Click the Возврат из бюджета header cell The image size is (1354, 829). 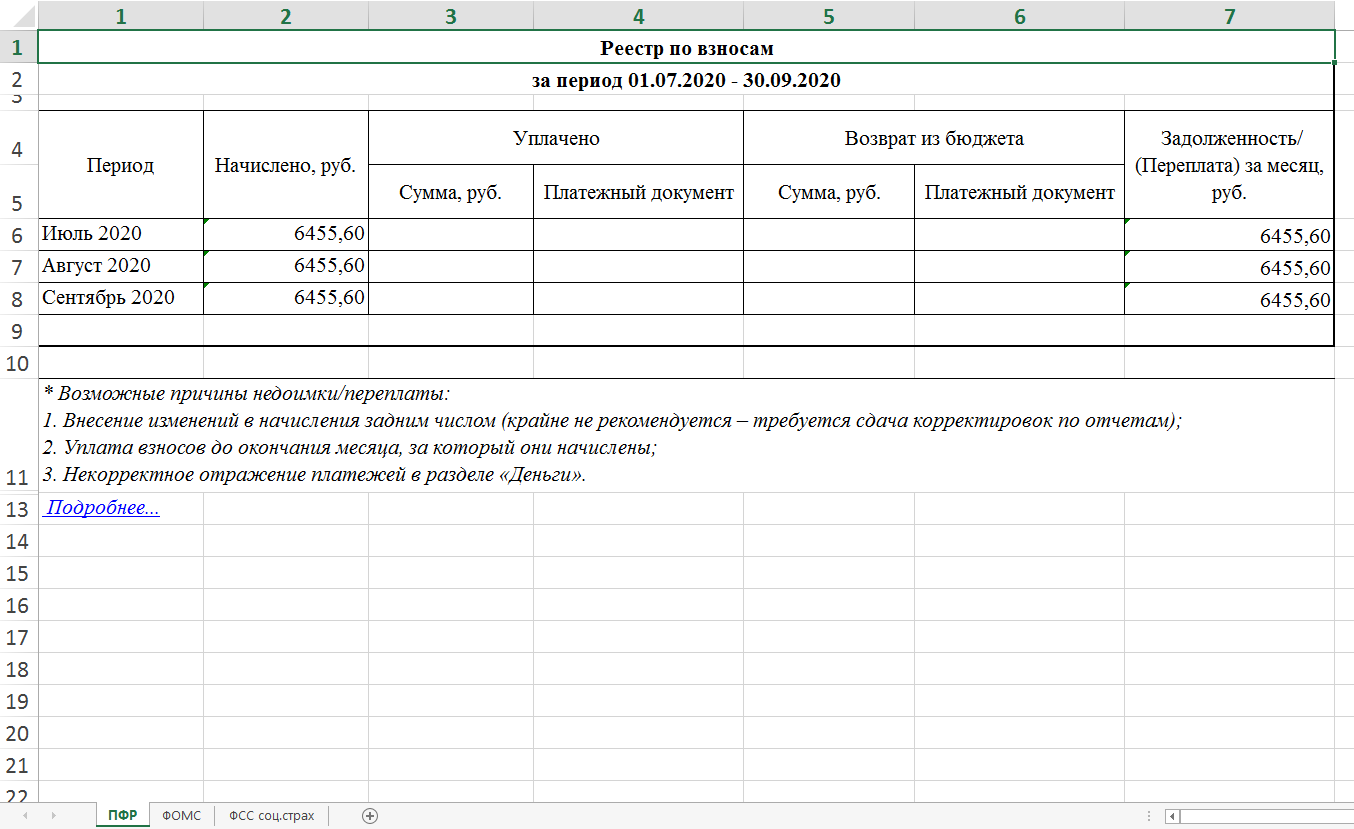(934, 138)
